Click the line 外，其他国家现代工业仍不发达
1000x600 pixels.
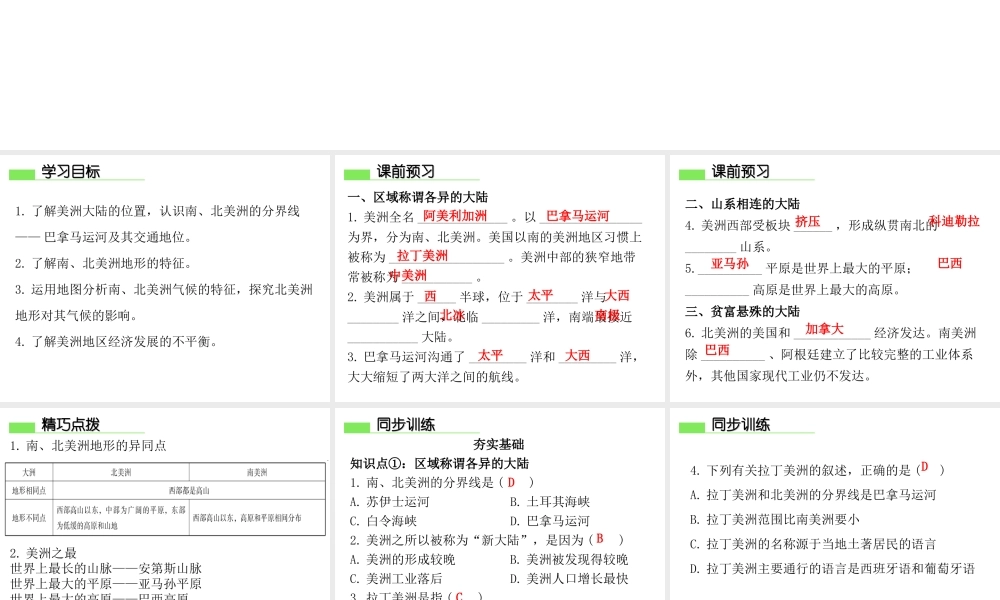point(779,376)
